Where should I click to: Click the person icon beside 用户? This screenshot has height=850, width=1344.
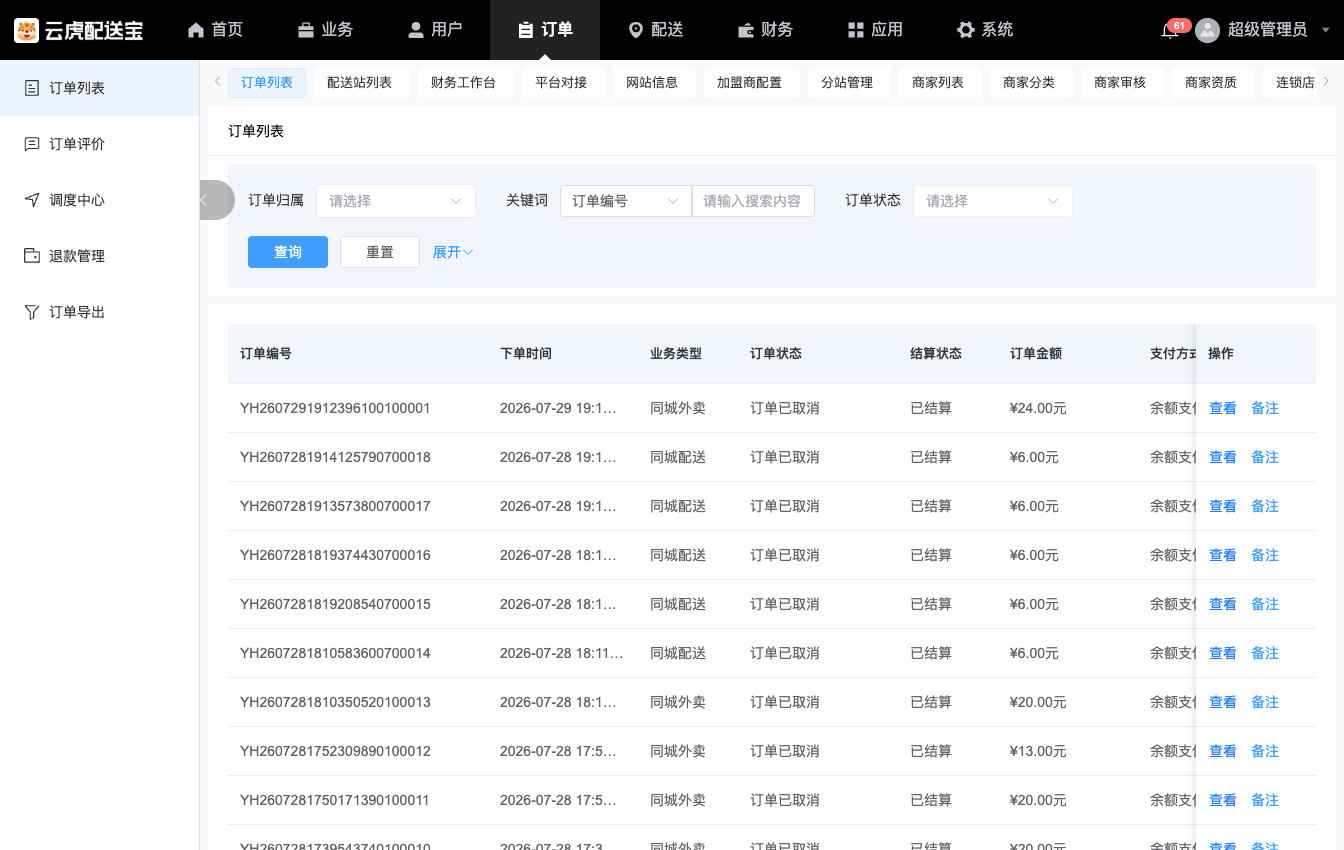[x=416, y=30]
